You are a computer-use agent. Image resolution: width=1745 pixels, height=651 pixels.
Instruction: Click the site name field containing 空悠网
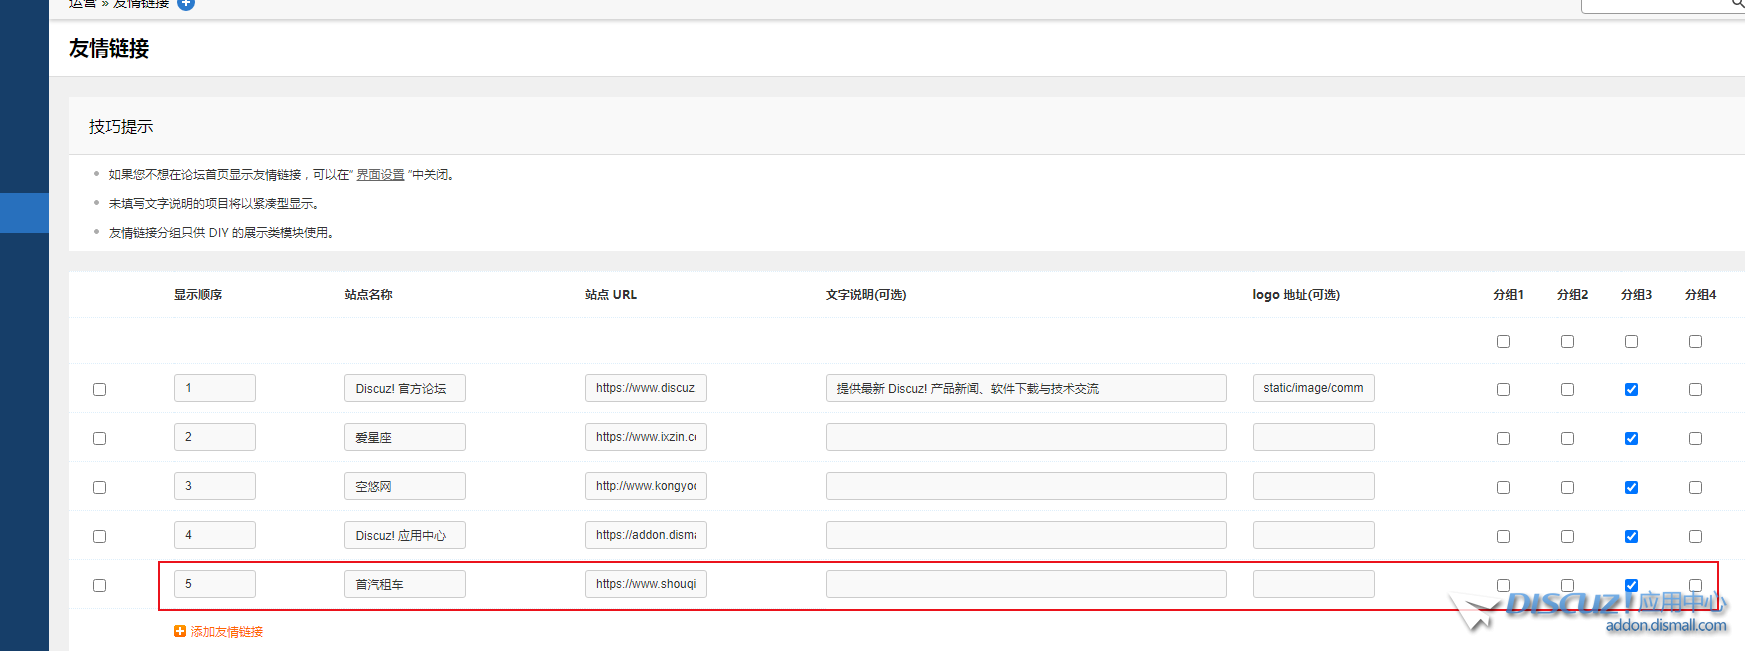coord(404,487)
